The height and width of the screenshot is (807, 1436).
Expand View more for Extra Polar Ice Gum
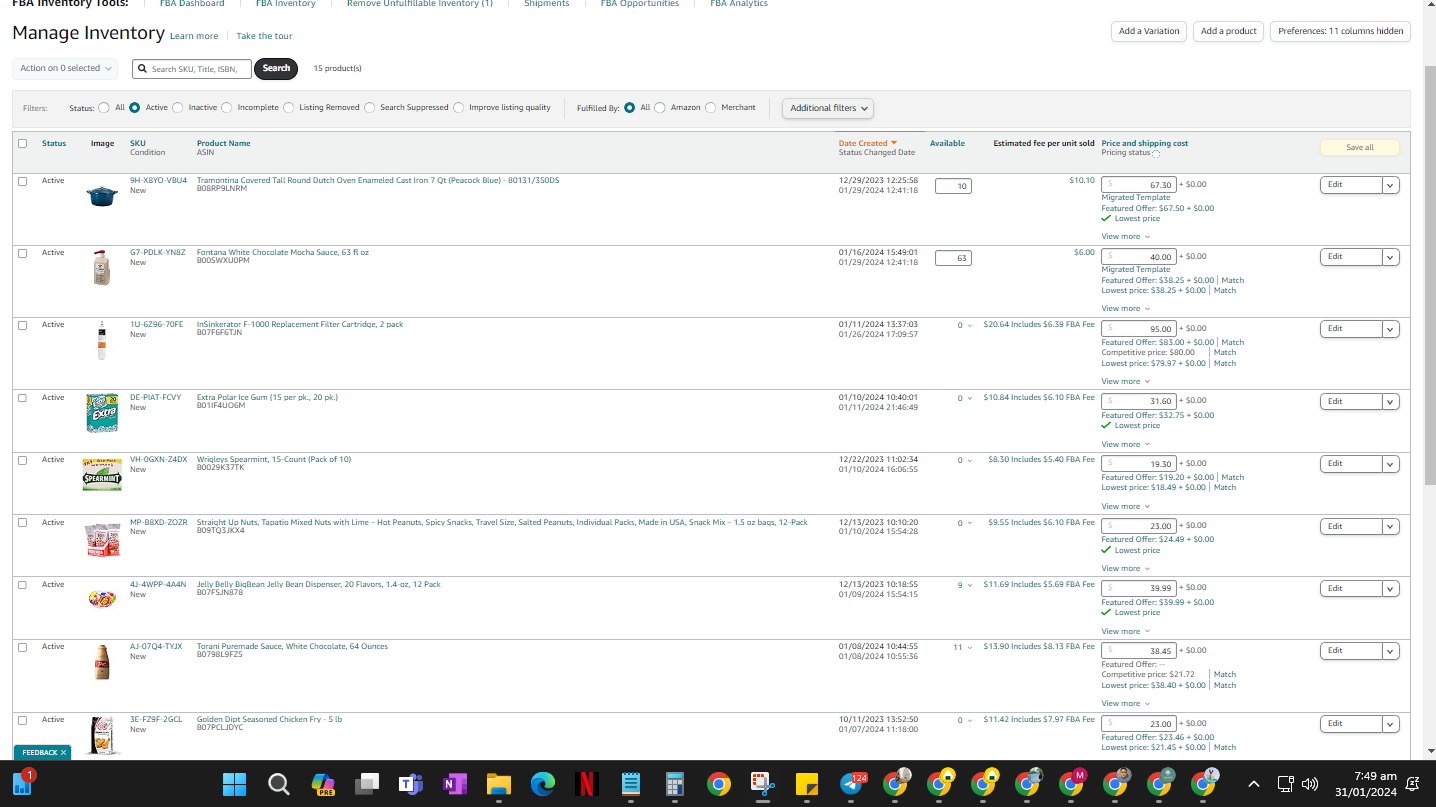(1126, 444)
